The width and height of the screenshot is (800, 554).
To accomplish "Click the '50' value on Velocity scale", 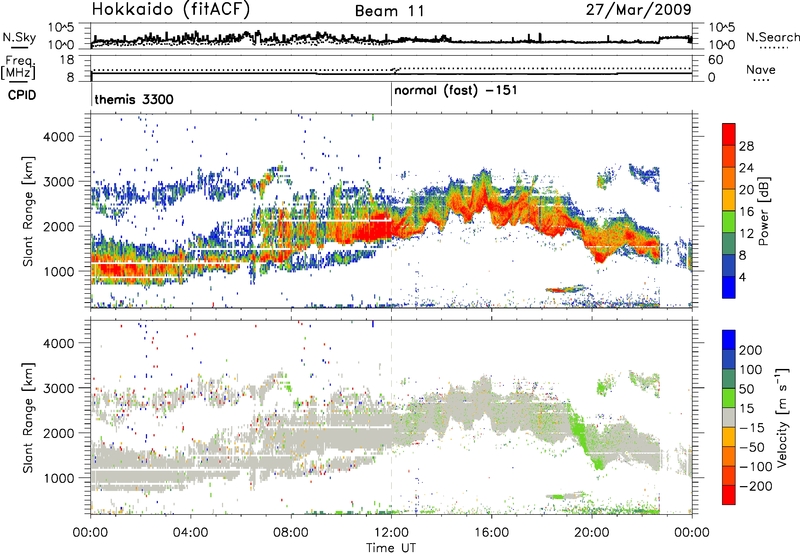I will click(746, 389).
